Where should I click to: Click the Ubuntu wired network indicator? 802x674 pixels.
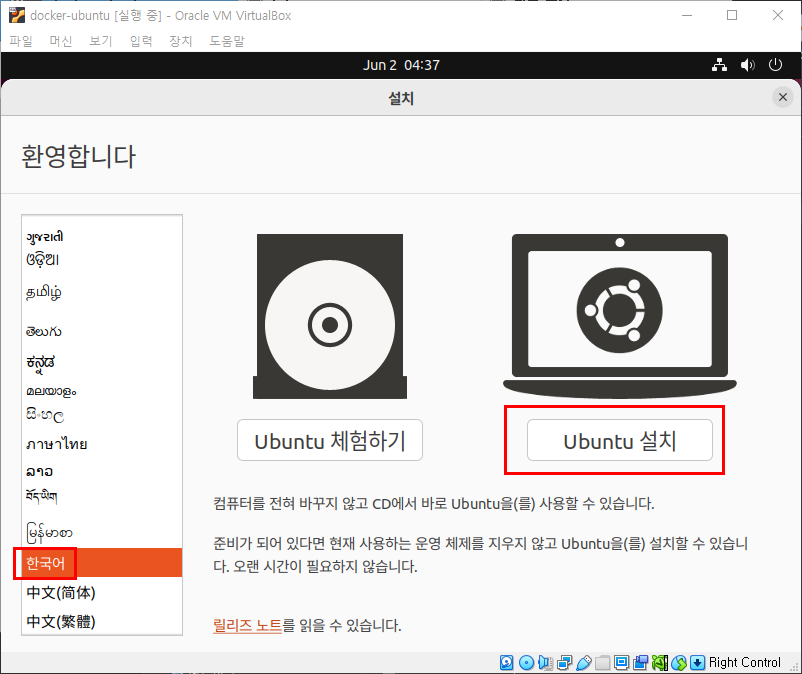(720, 65)
